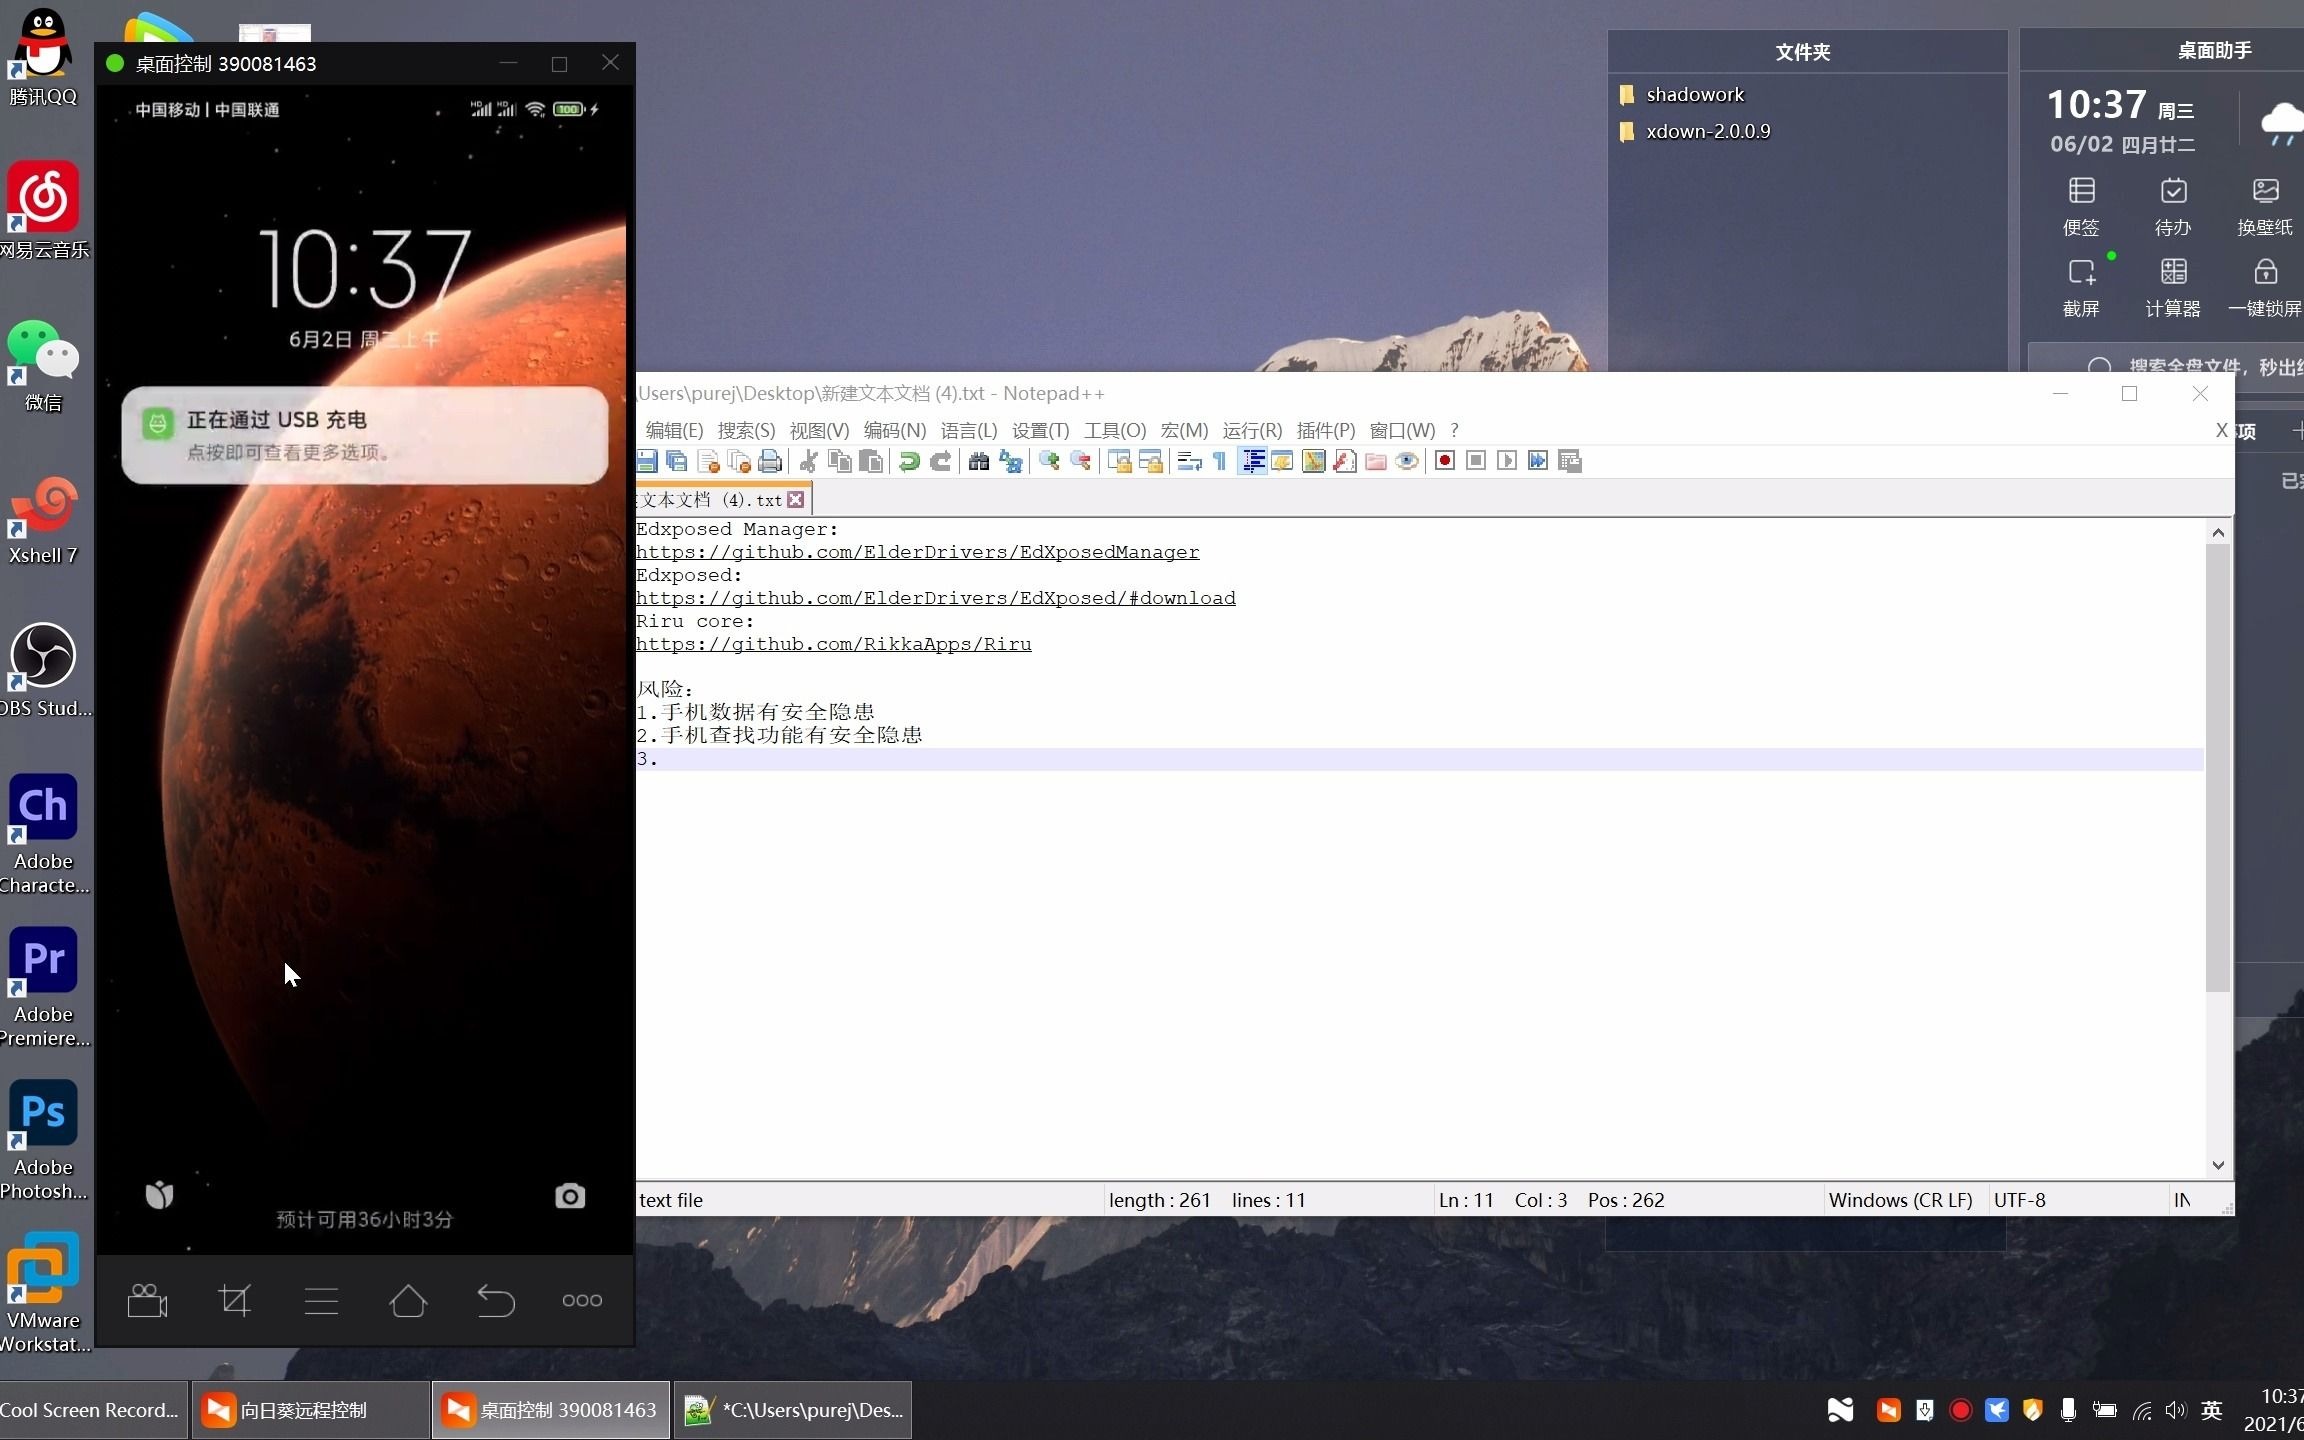This screenshot has width=2304, height=1440.
Task: Click the Undo toolbar icon
Action: tap(909, 461)
